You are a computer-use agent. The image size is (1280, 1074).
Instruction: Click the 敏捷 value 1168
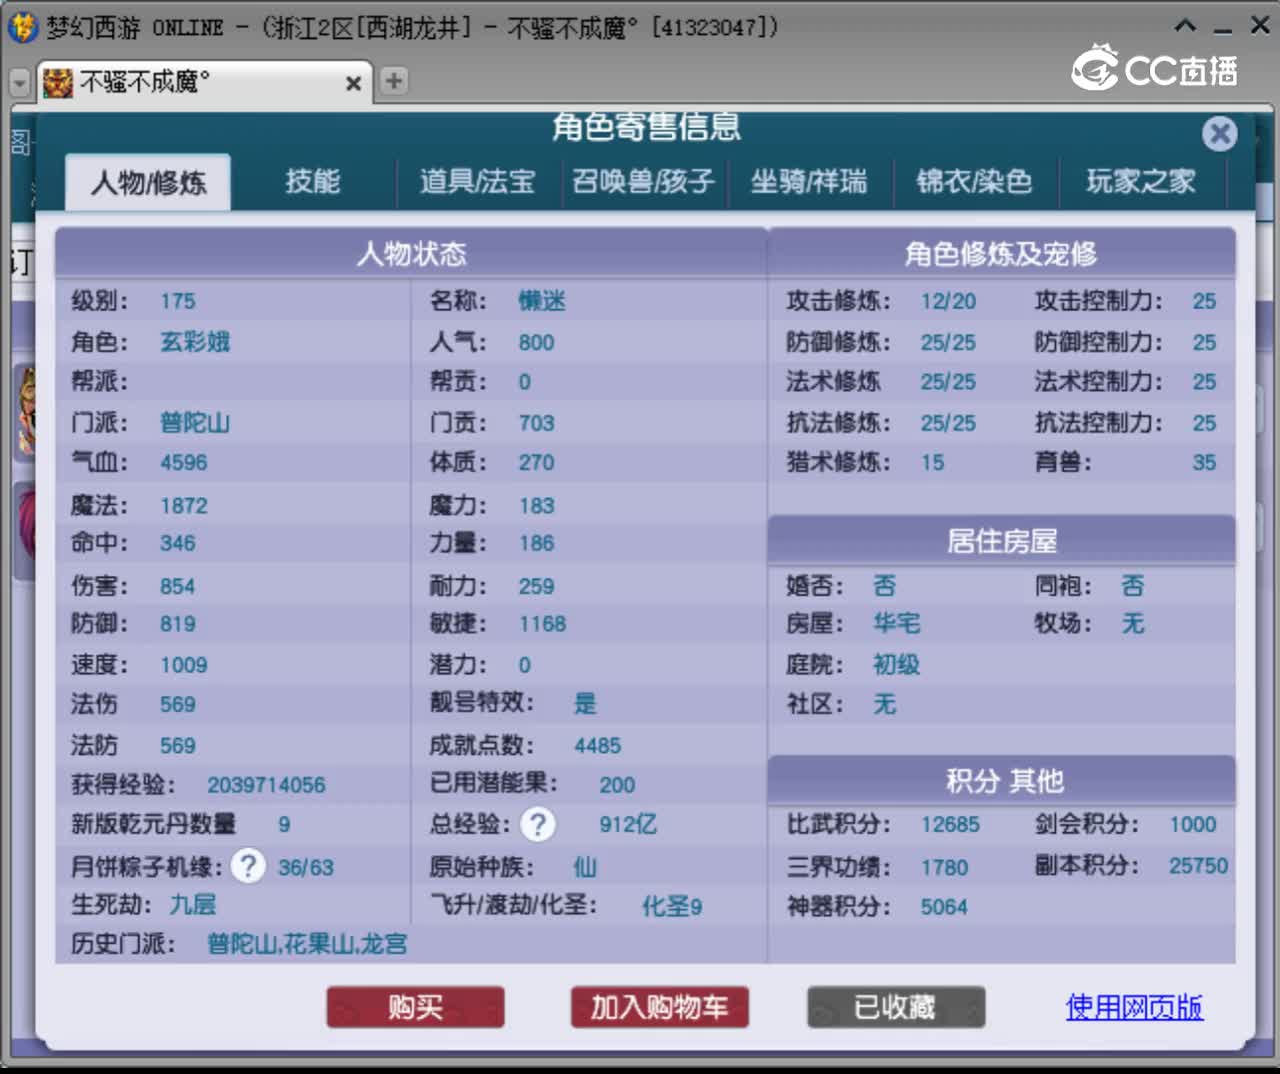(542, 624)
